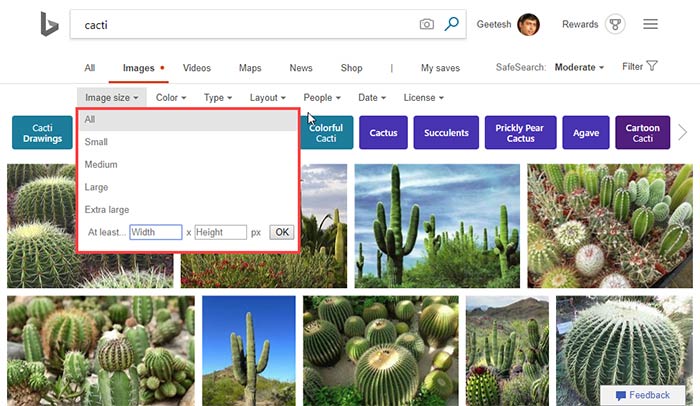Expand the Color filter dropdown
Screen dimensions: 700x406
tap(171, 98)
